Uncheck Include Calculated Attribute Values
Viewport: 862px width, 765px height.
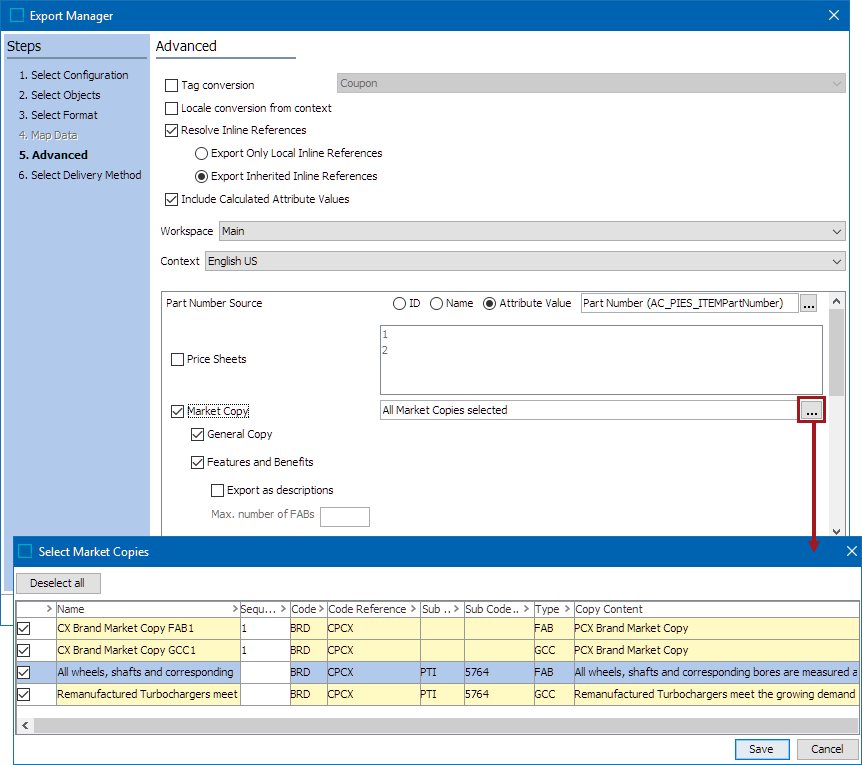(172, 199)
